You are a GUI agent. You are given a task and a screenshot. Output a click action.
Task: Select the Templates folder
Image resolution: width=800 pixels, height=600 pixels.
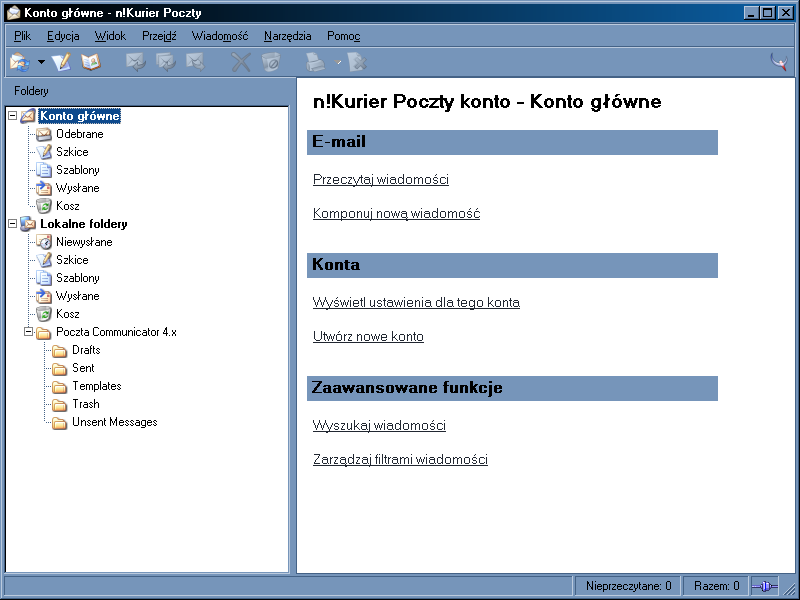pyautogui.click(x=97, y=386)
